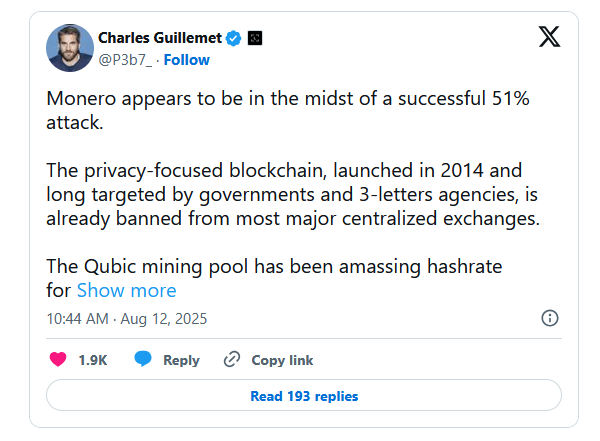Image resolution: width=600 pixels, height=441 pixels.
Task: Click the chain link copy icon
Action: coord(232,360)
